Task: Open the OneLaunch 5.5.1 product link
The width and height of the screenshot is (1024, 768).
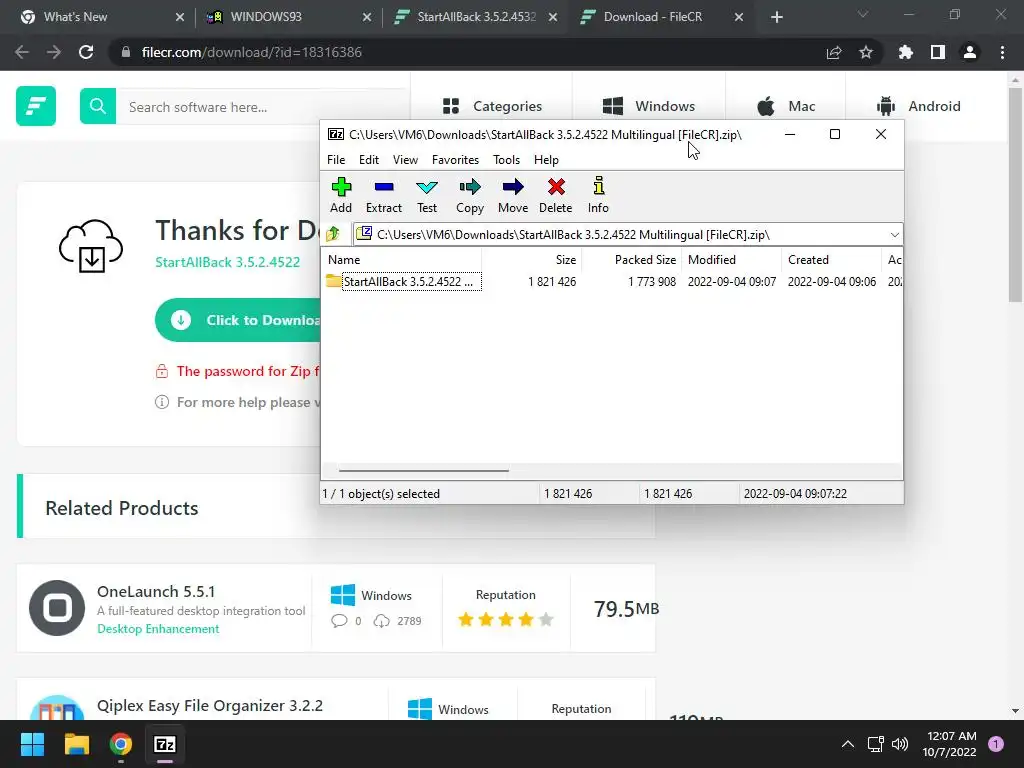Action: pos(156,592)
